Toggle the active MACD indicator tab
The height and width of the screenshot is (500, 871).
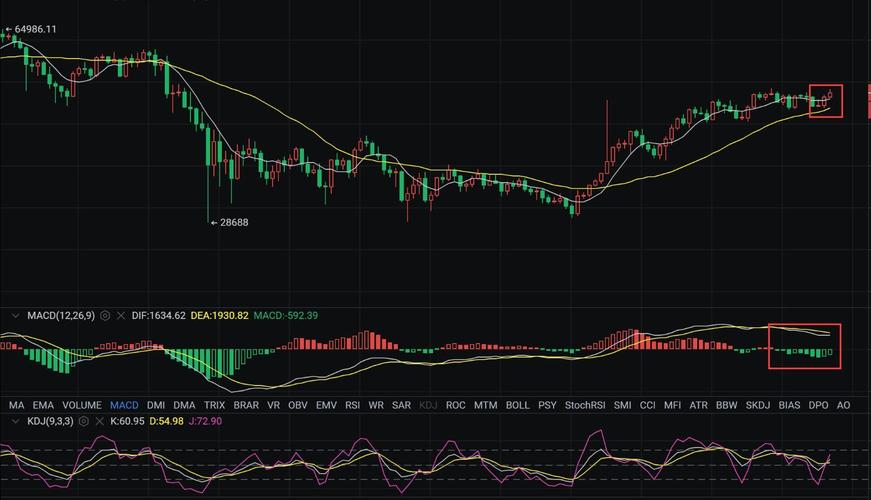[124, 405]
